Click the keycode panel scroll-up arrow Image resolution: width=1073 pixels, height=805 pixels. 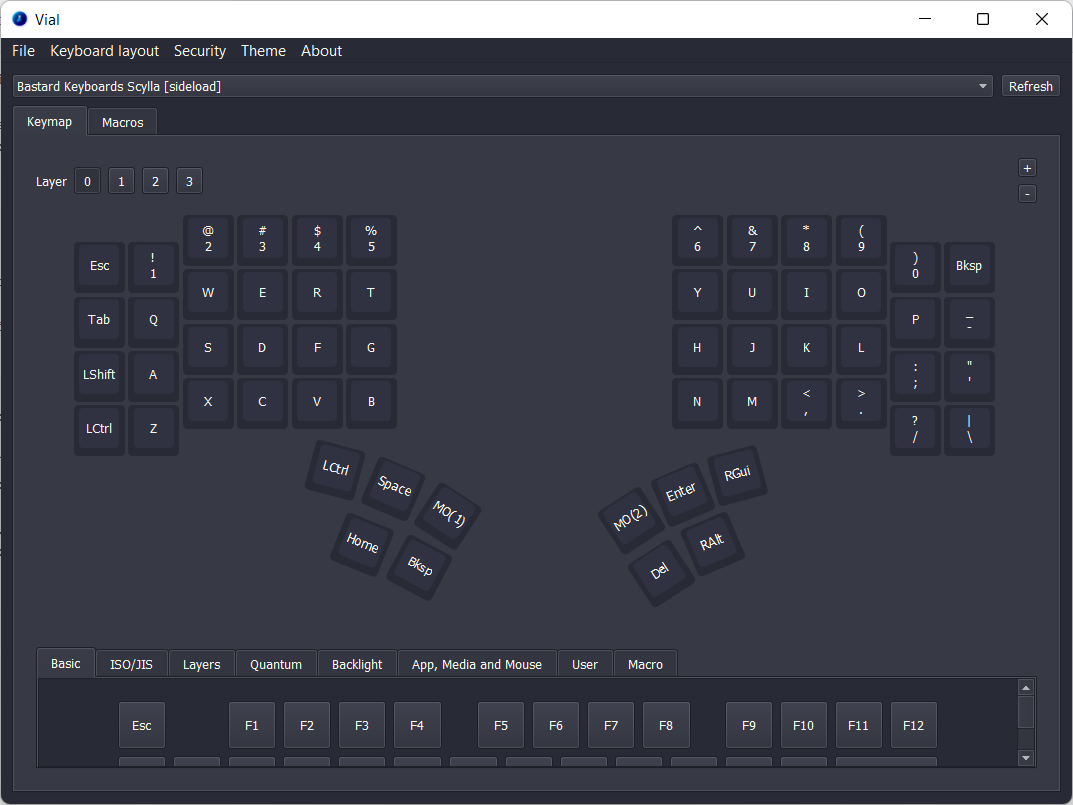1025,687
